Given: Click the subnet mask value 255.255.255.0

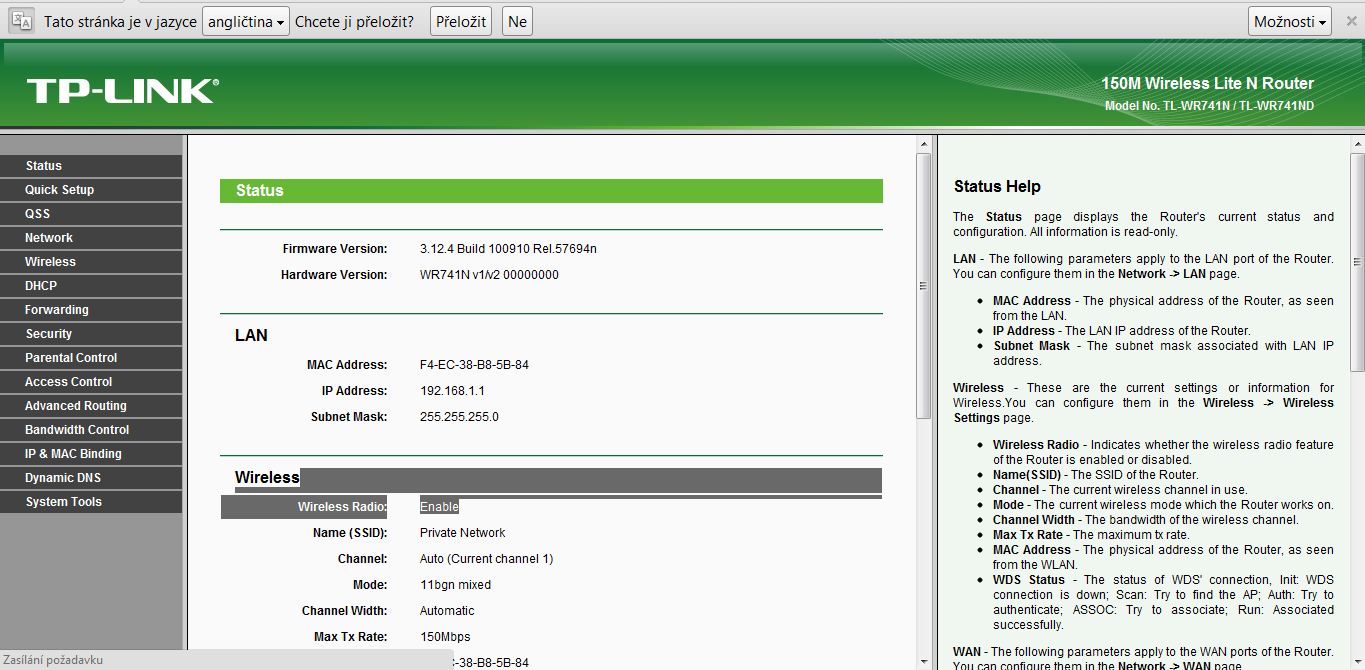Looking at the screenshot, I should point(459,417).
